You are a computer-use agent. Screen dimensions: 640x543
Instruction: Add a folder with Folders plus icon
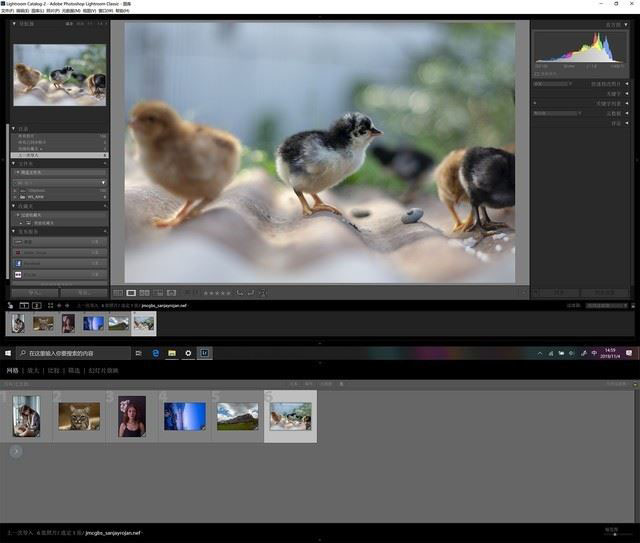pos(105,163)
